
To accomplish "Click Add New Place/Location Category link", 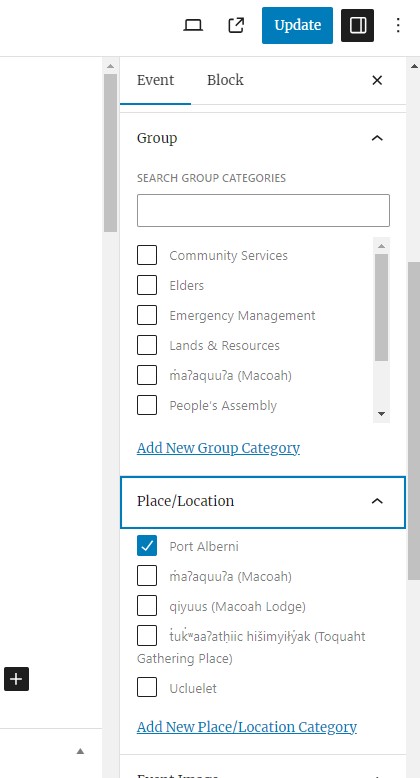I will 247,727.
